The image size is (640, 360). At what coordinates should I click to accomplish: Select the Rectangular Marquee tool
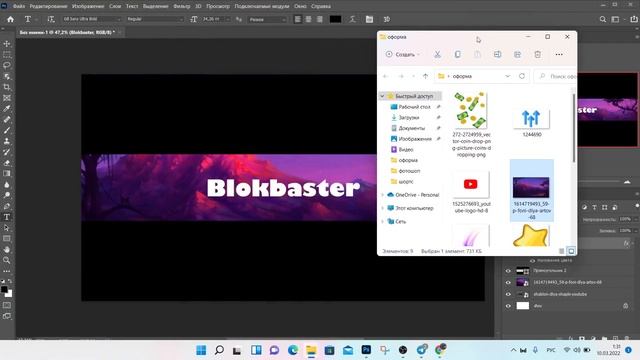coord(7,55)
